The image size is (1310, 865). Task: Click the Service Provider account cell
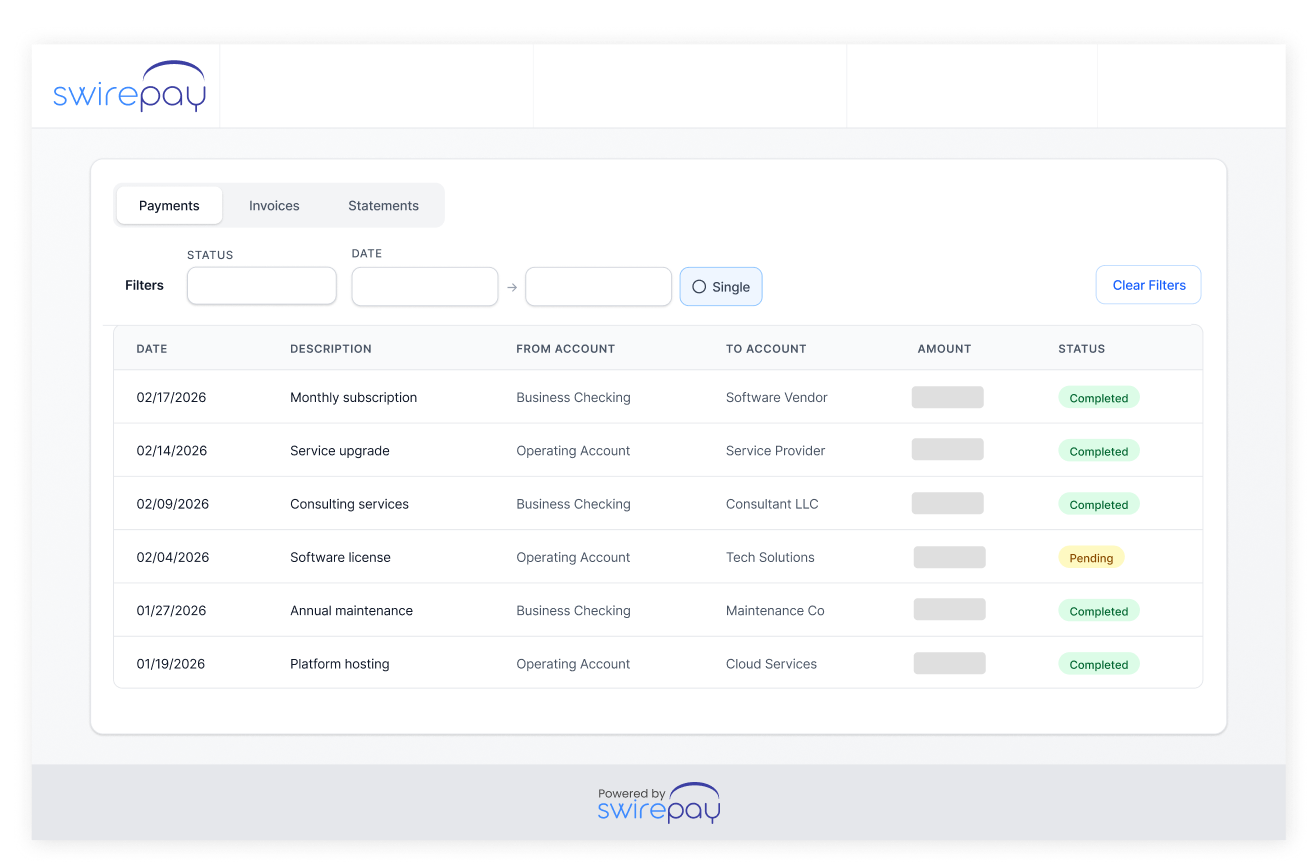(776, 451)
